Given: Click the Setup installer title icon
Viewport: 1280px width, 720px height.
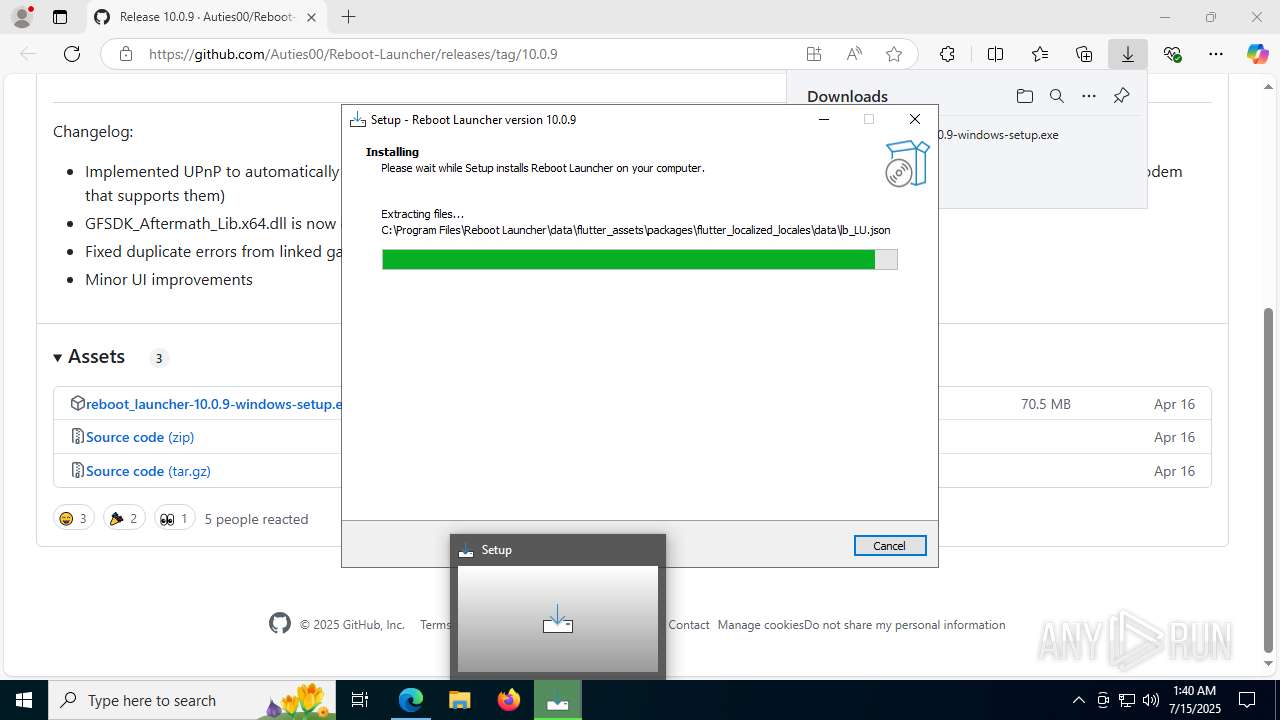Looking at the screenshot, I should tap(357, 120).
